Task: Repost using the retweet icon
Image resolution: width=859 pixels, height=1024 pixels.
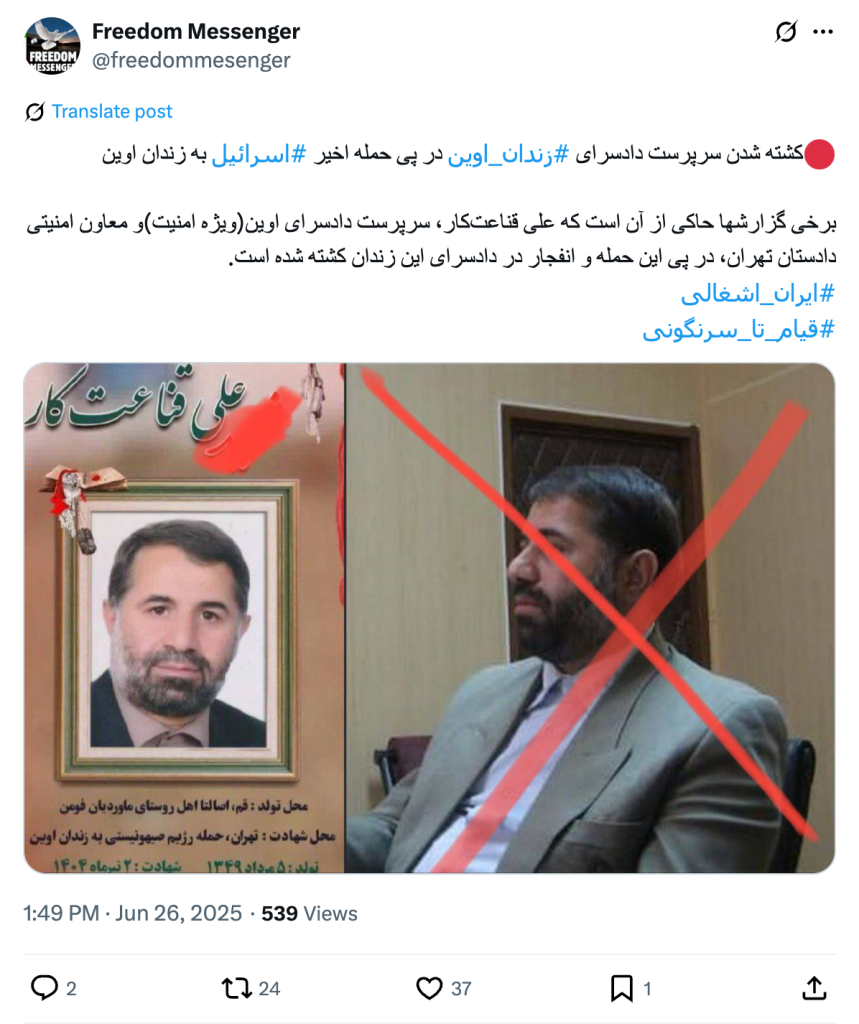Action: (236, 988)
